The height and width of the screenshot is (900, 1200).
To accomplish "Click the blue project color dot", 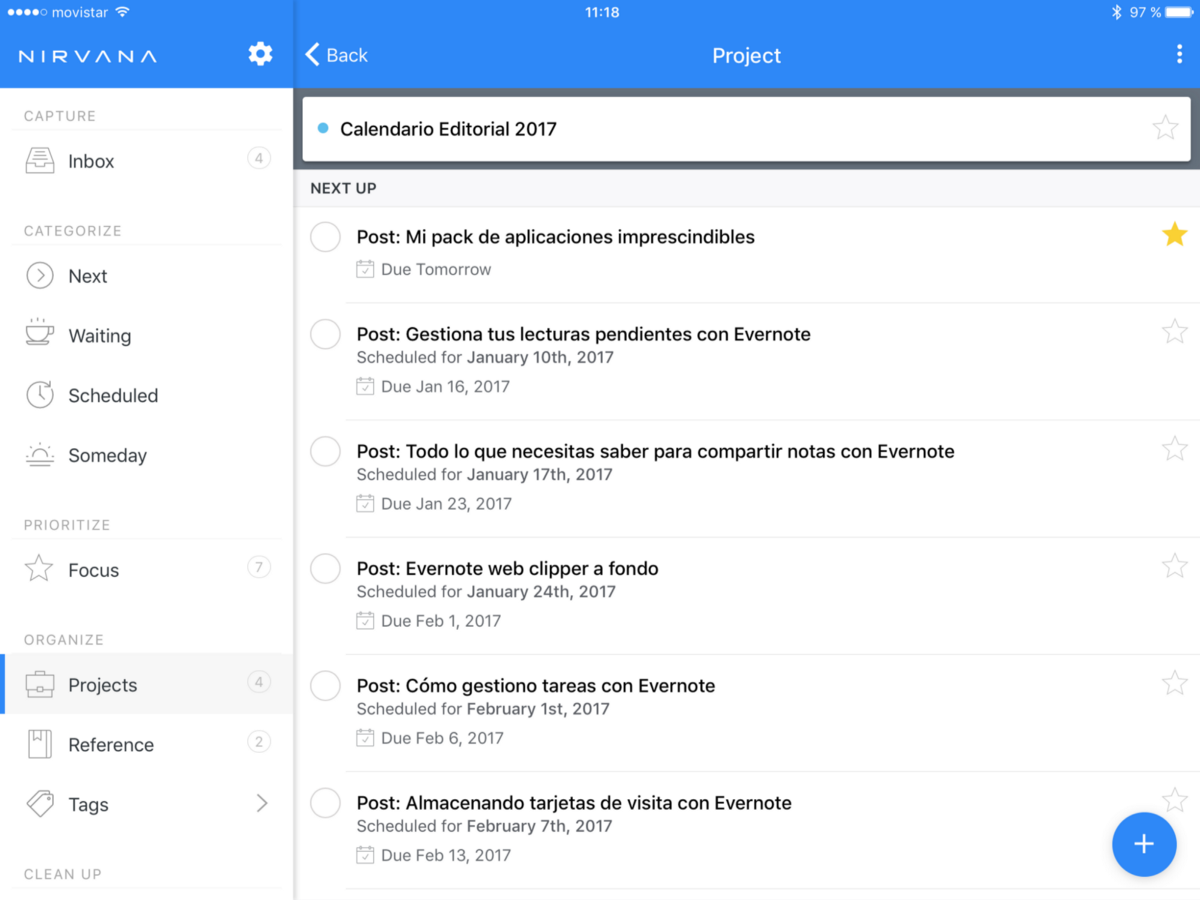I will [323, 128].
